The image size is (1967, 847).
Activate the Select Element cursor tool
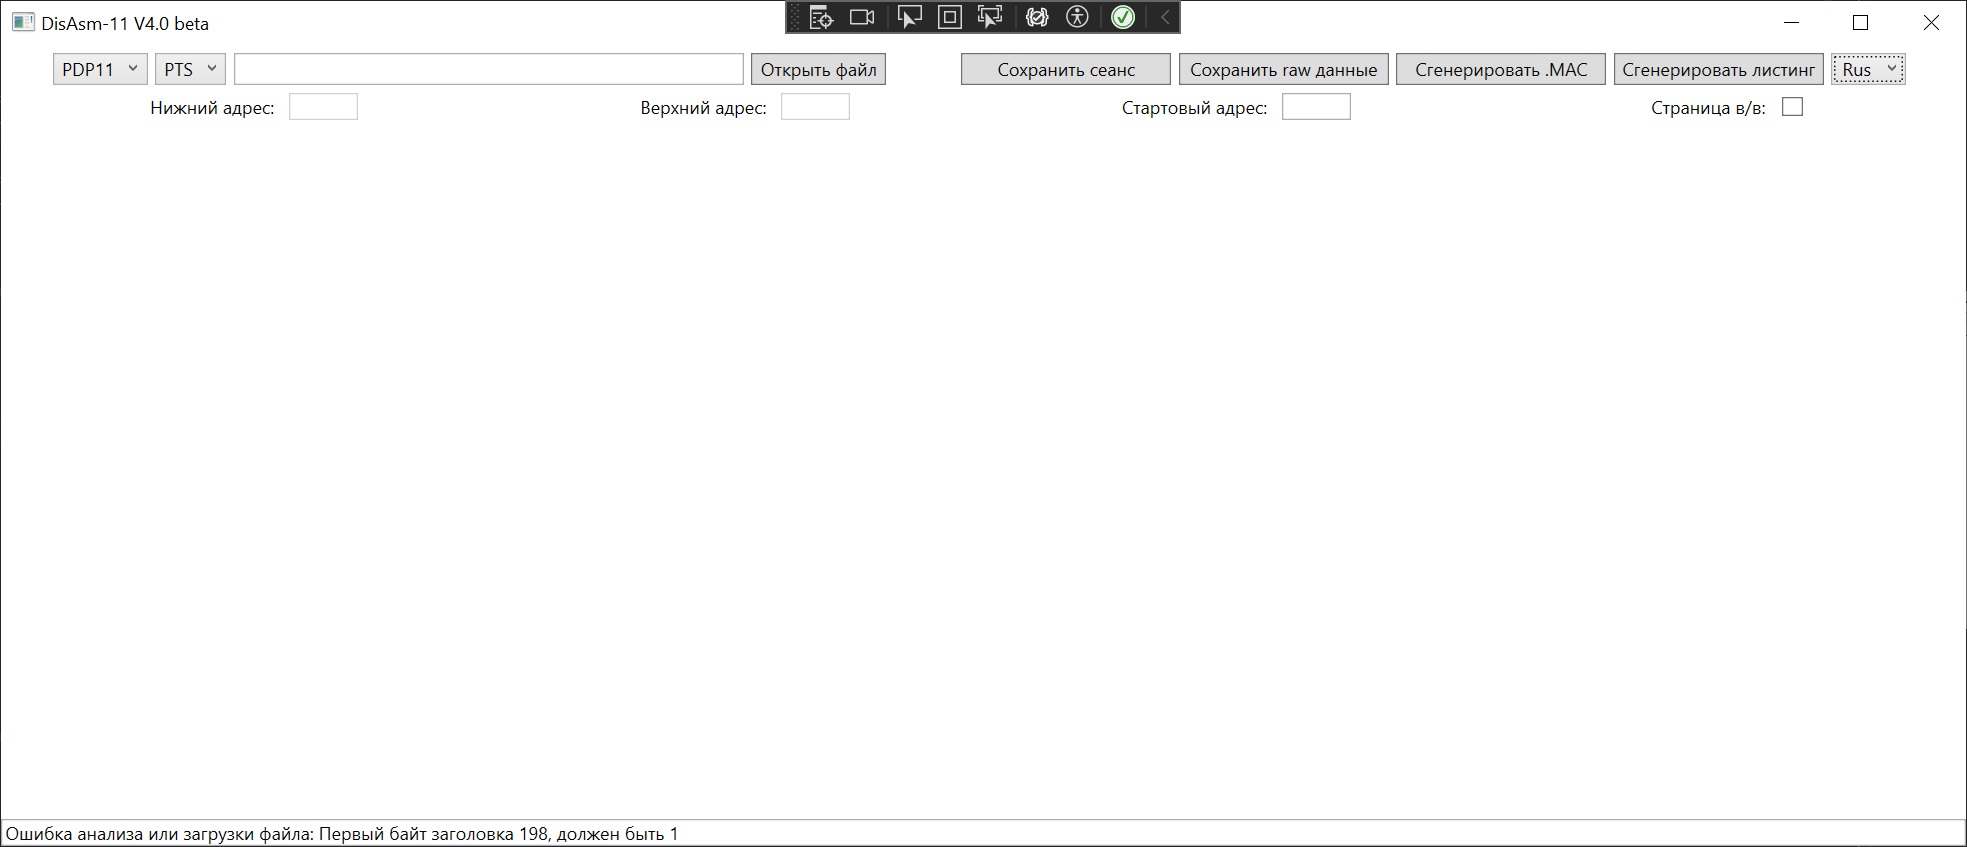909,18
